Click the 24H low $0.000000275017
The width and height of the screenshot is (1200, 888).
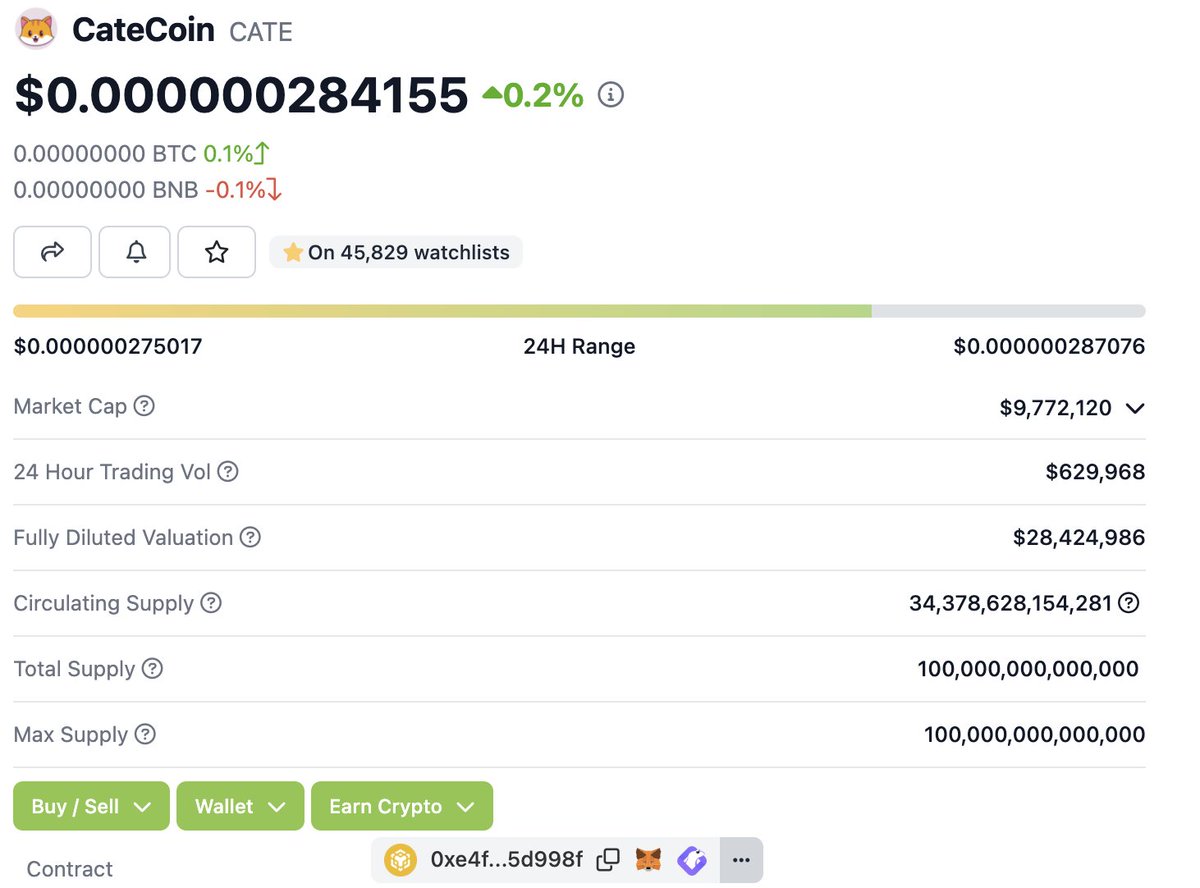point(108,347)
